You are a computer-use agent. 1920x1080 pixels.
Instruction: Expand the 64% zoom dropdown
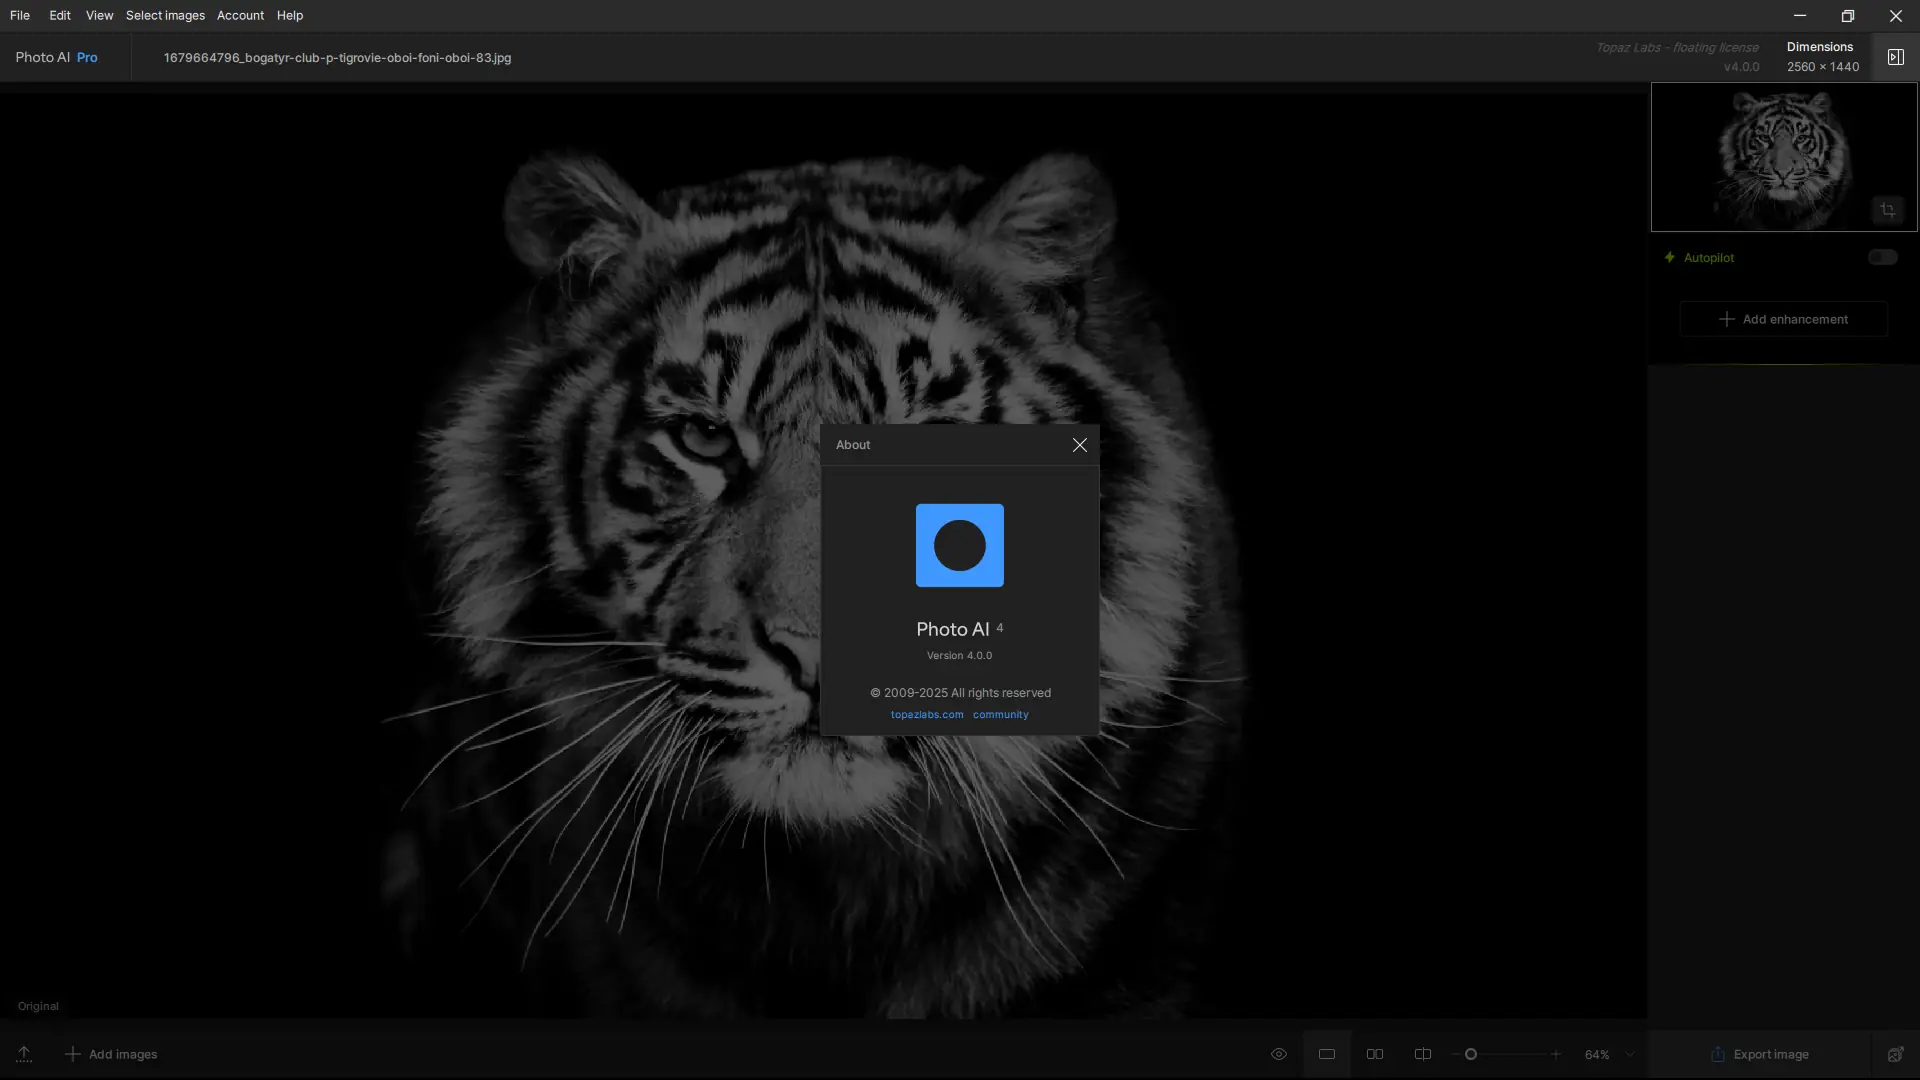coord(1630,1054)
